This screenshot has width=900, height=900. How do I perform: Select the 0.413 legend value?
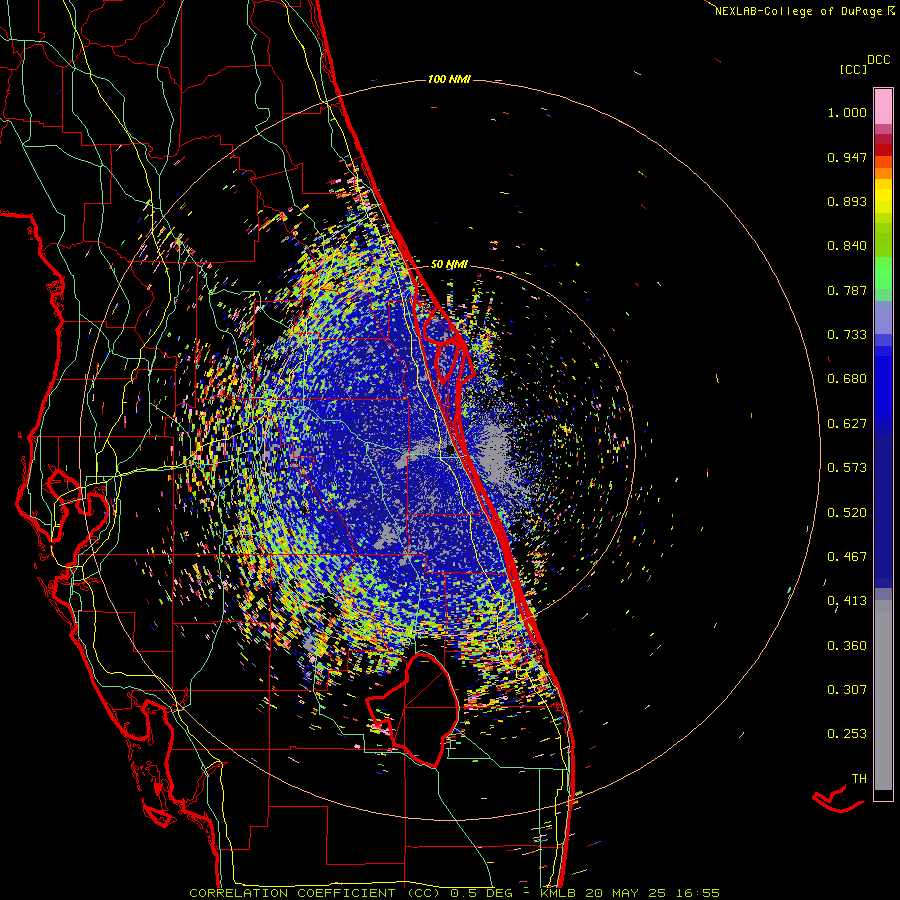(847, 601)
